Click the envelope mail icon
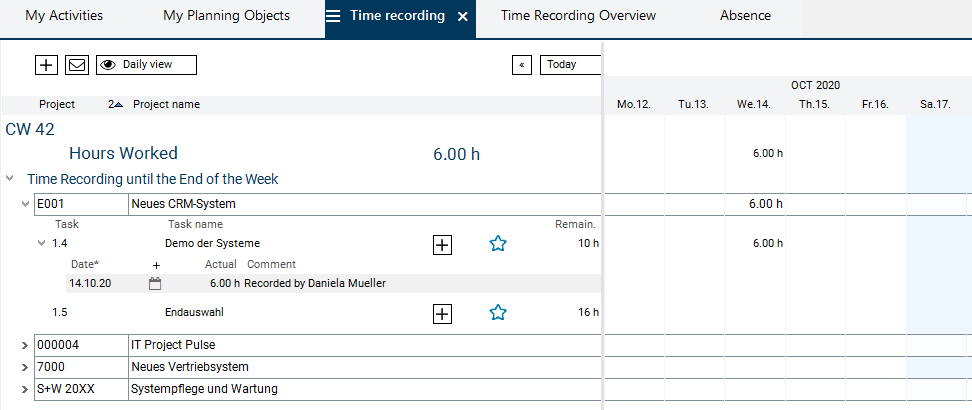 pyautogui.click(x=76, y=65)
